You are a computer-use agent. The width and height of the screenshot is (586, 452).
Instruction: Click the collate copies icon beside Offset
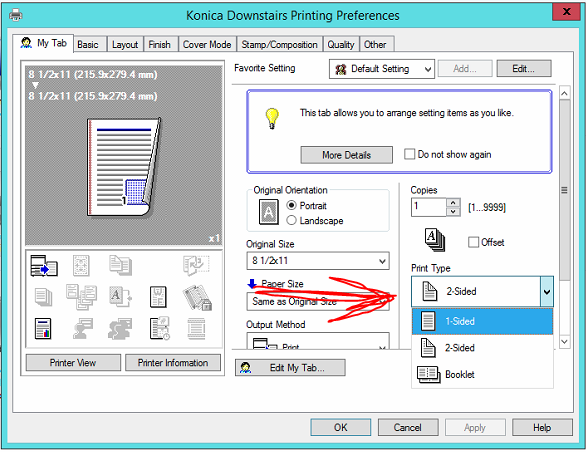click(x=435, y=240)
